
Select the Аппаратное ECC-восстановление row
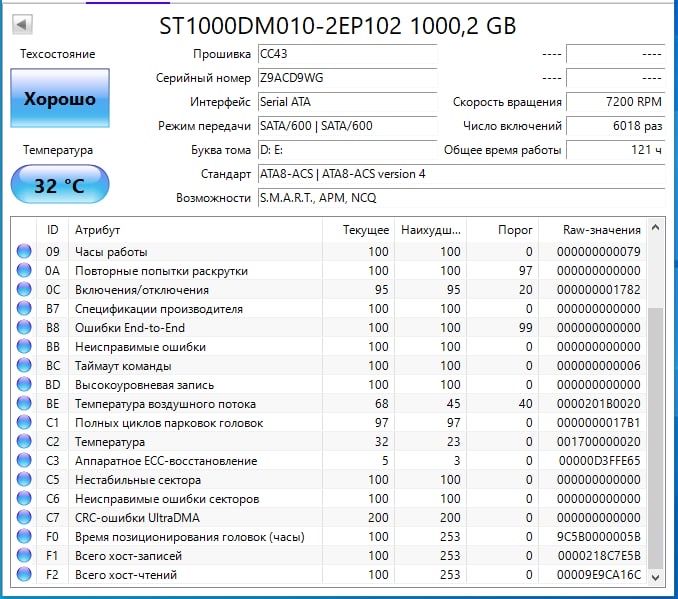(329, 461)
